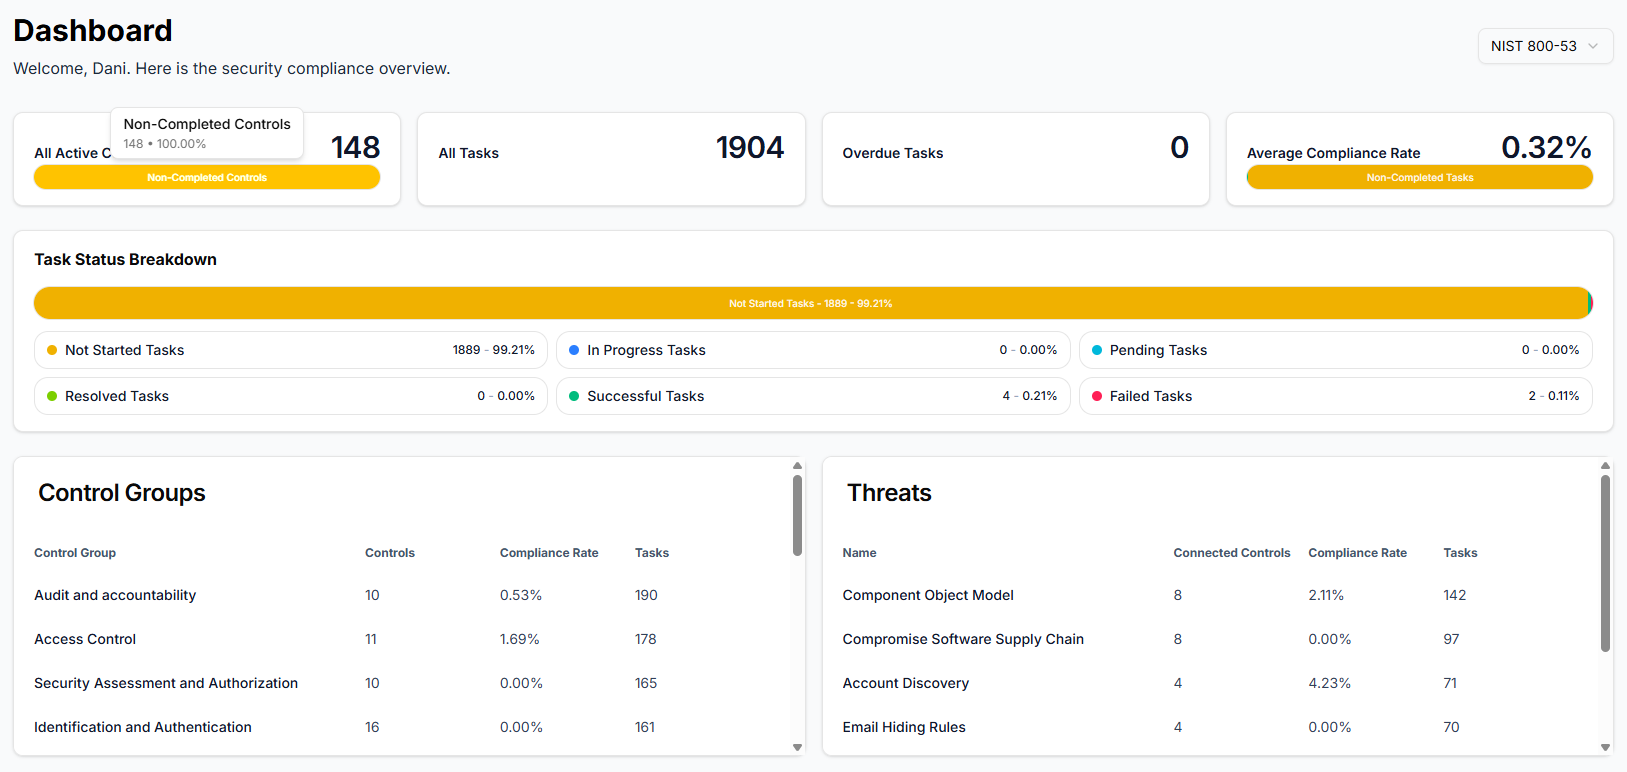Click the 4.23% rate for Account Discovery
This screenshot has height=772, width=1627.
pos(1329,683)
